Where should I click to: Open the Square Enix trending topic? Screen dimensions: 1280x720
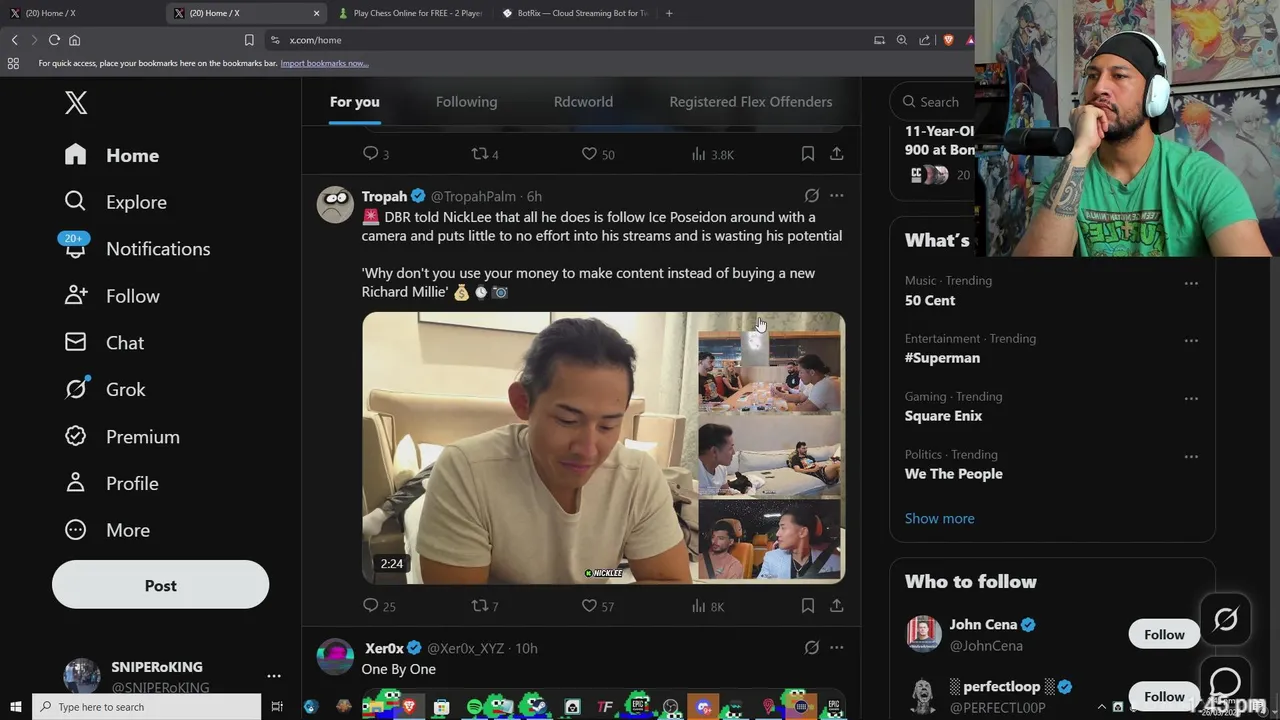click(x=943, y=416)
